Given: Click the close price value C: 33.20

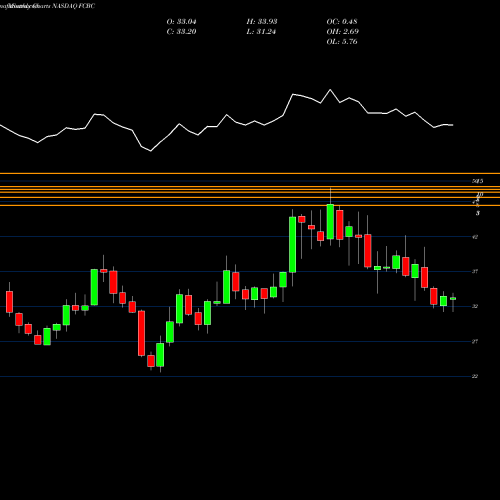Looking at the screenshot, I should coord(181,32).
